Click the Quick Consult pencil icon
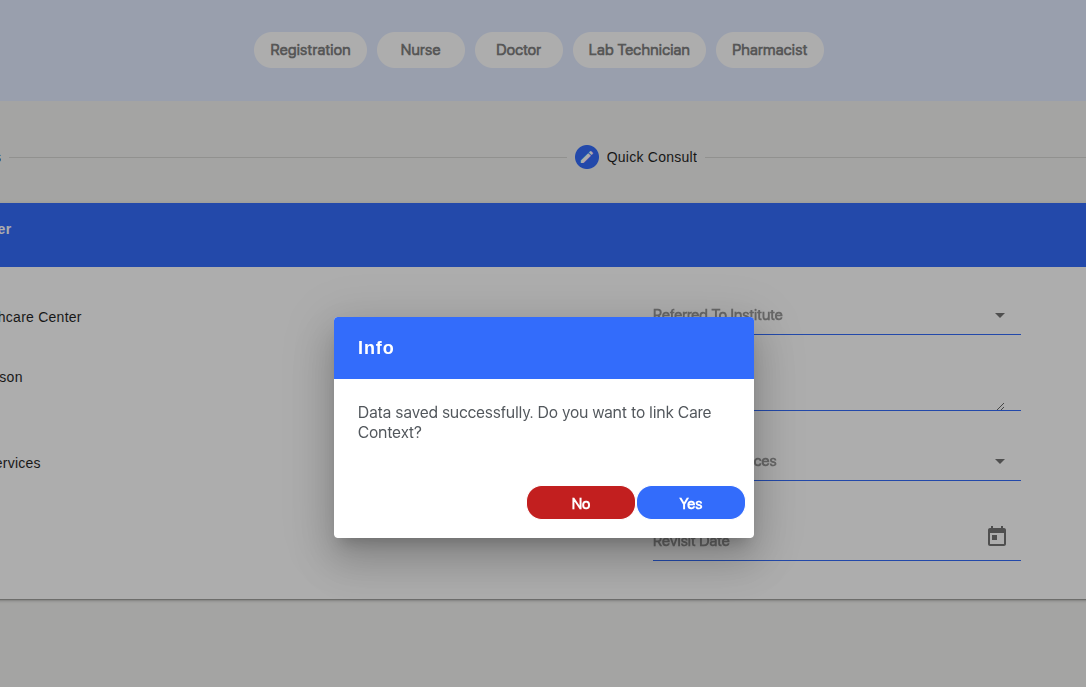 pyautogui.click(x=587, y=157)
